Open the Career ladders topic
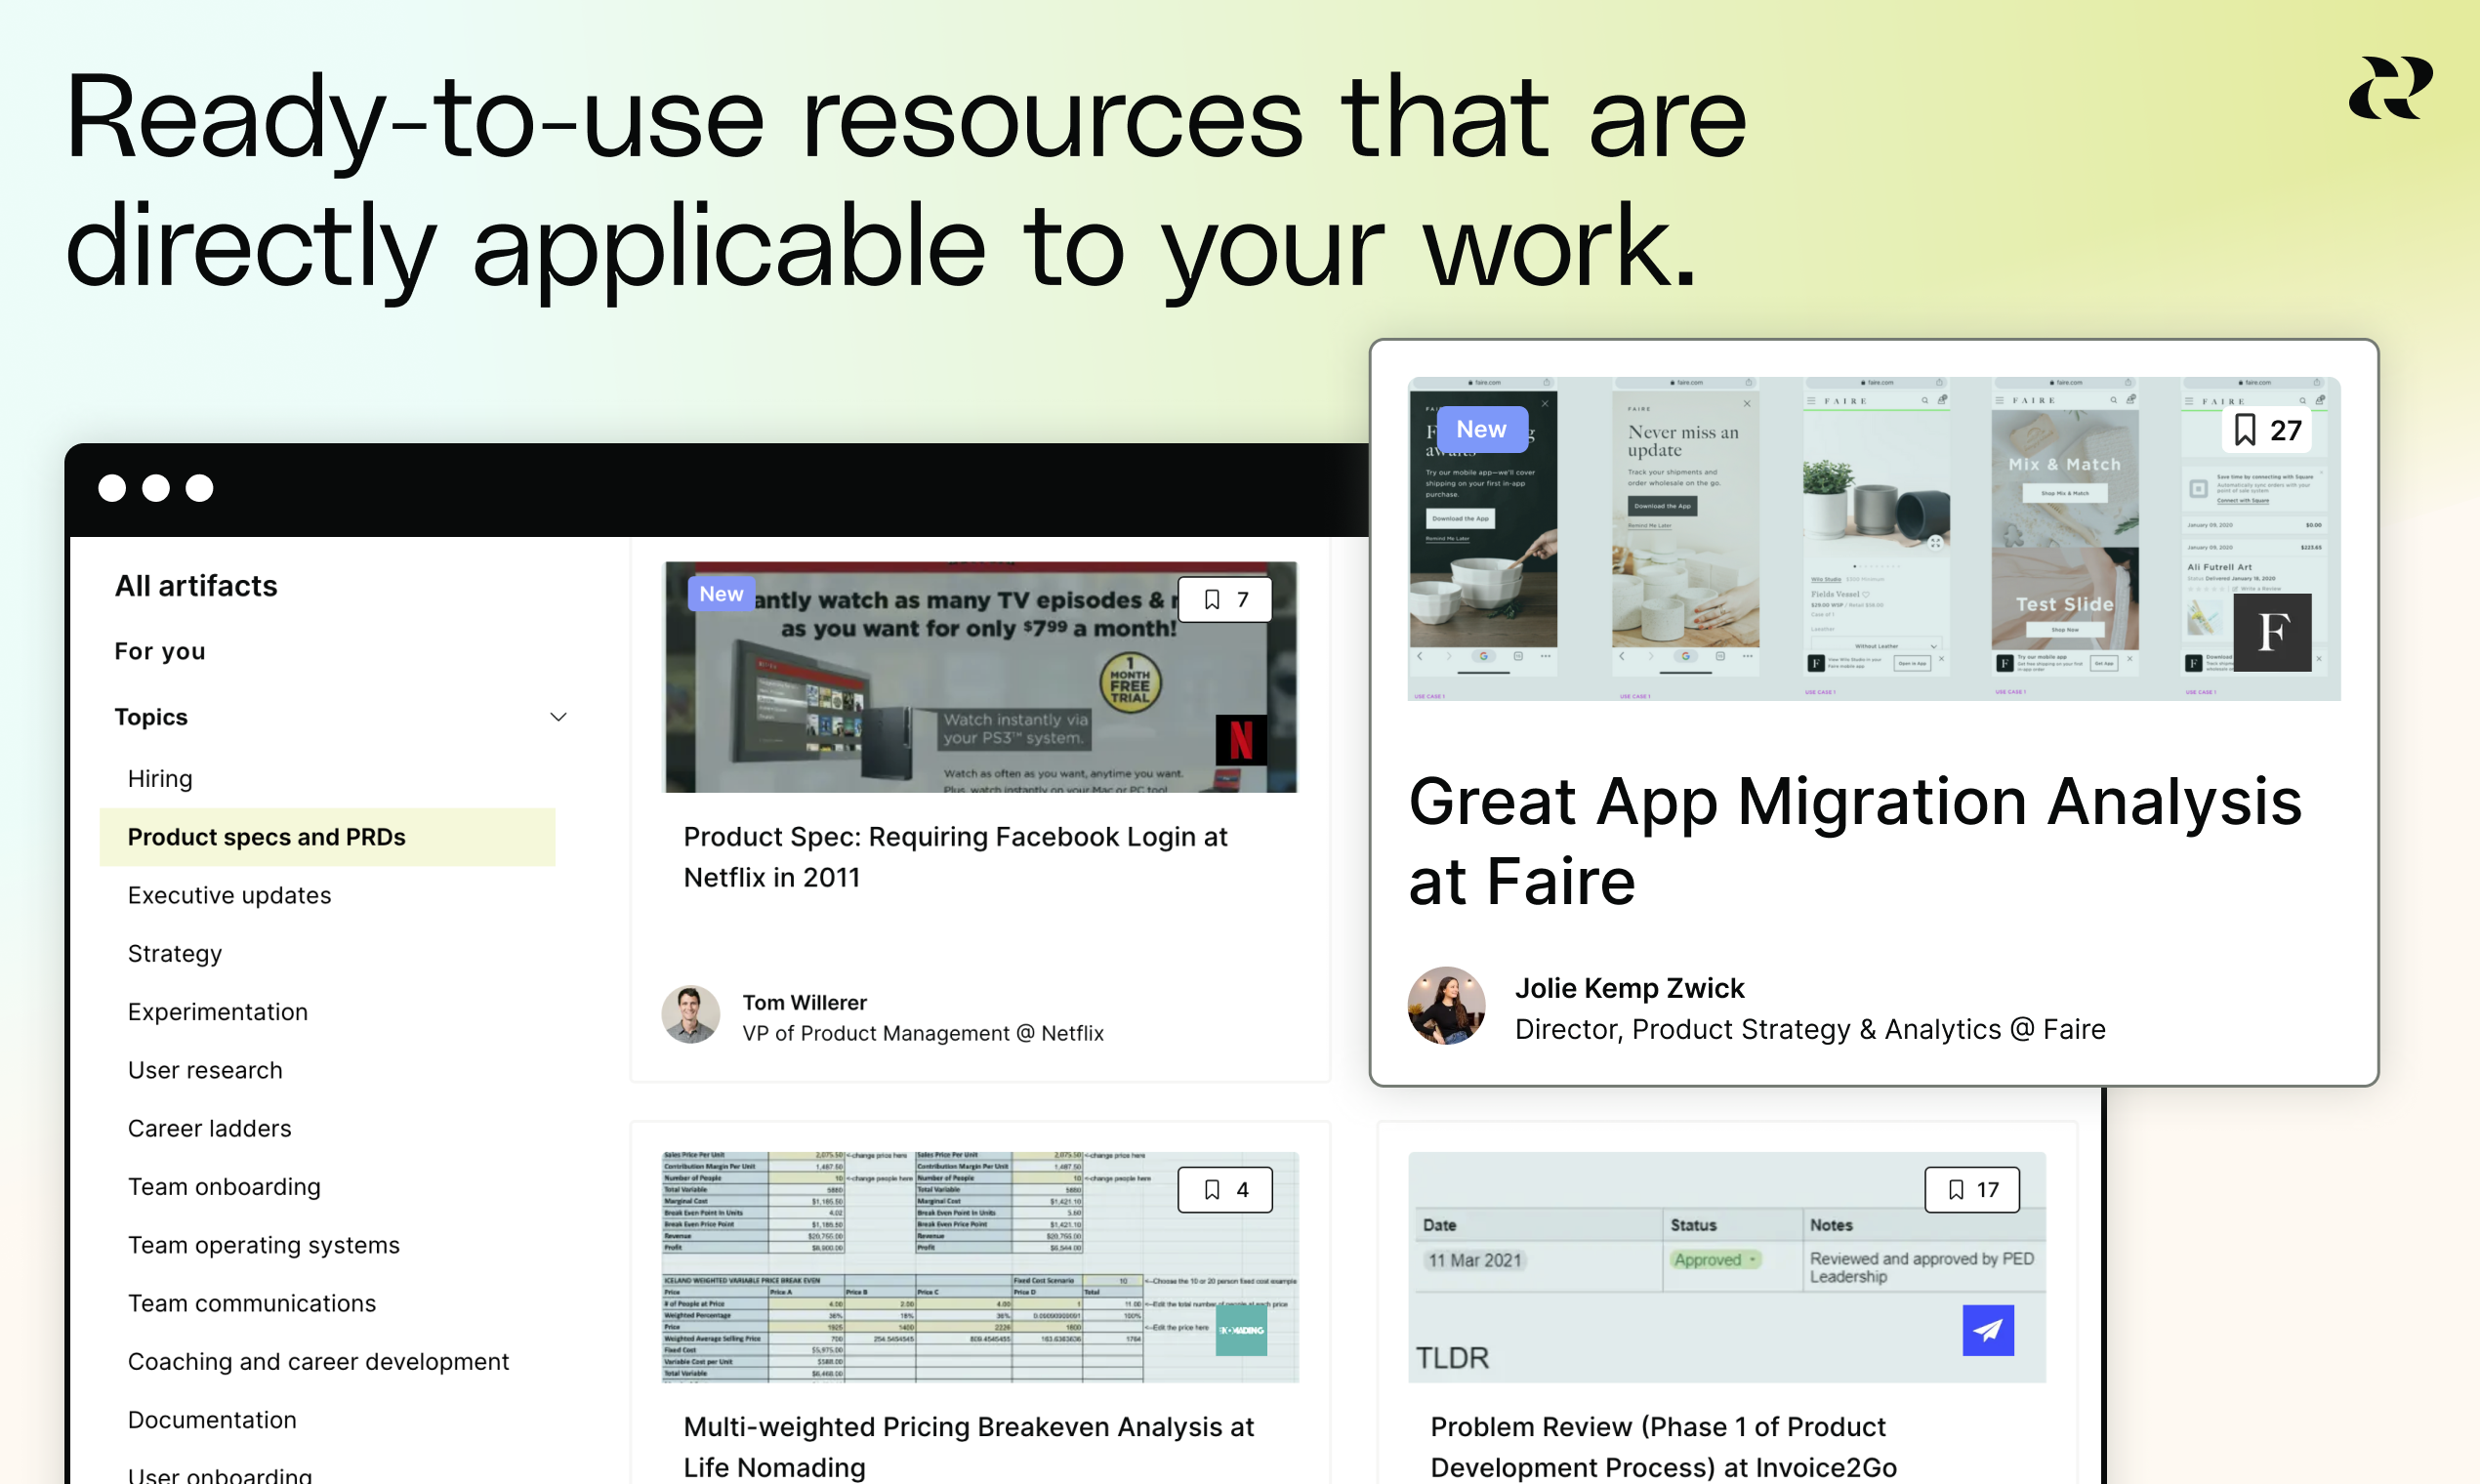 tap(209, 1128)
